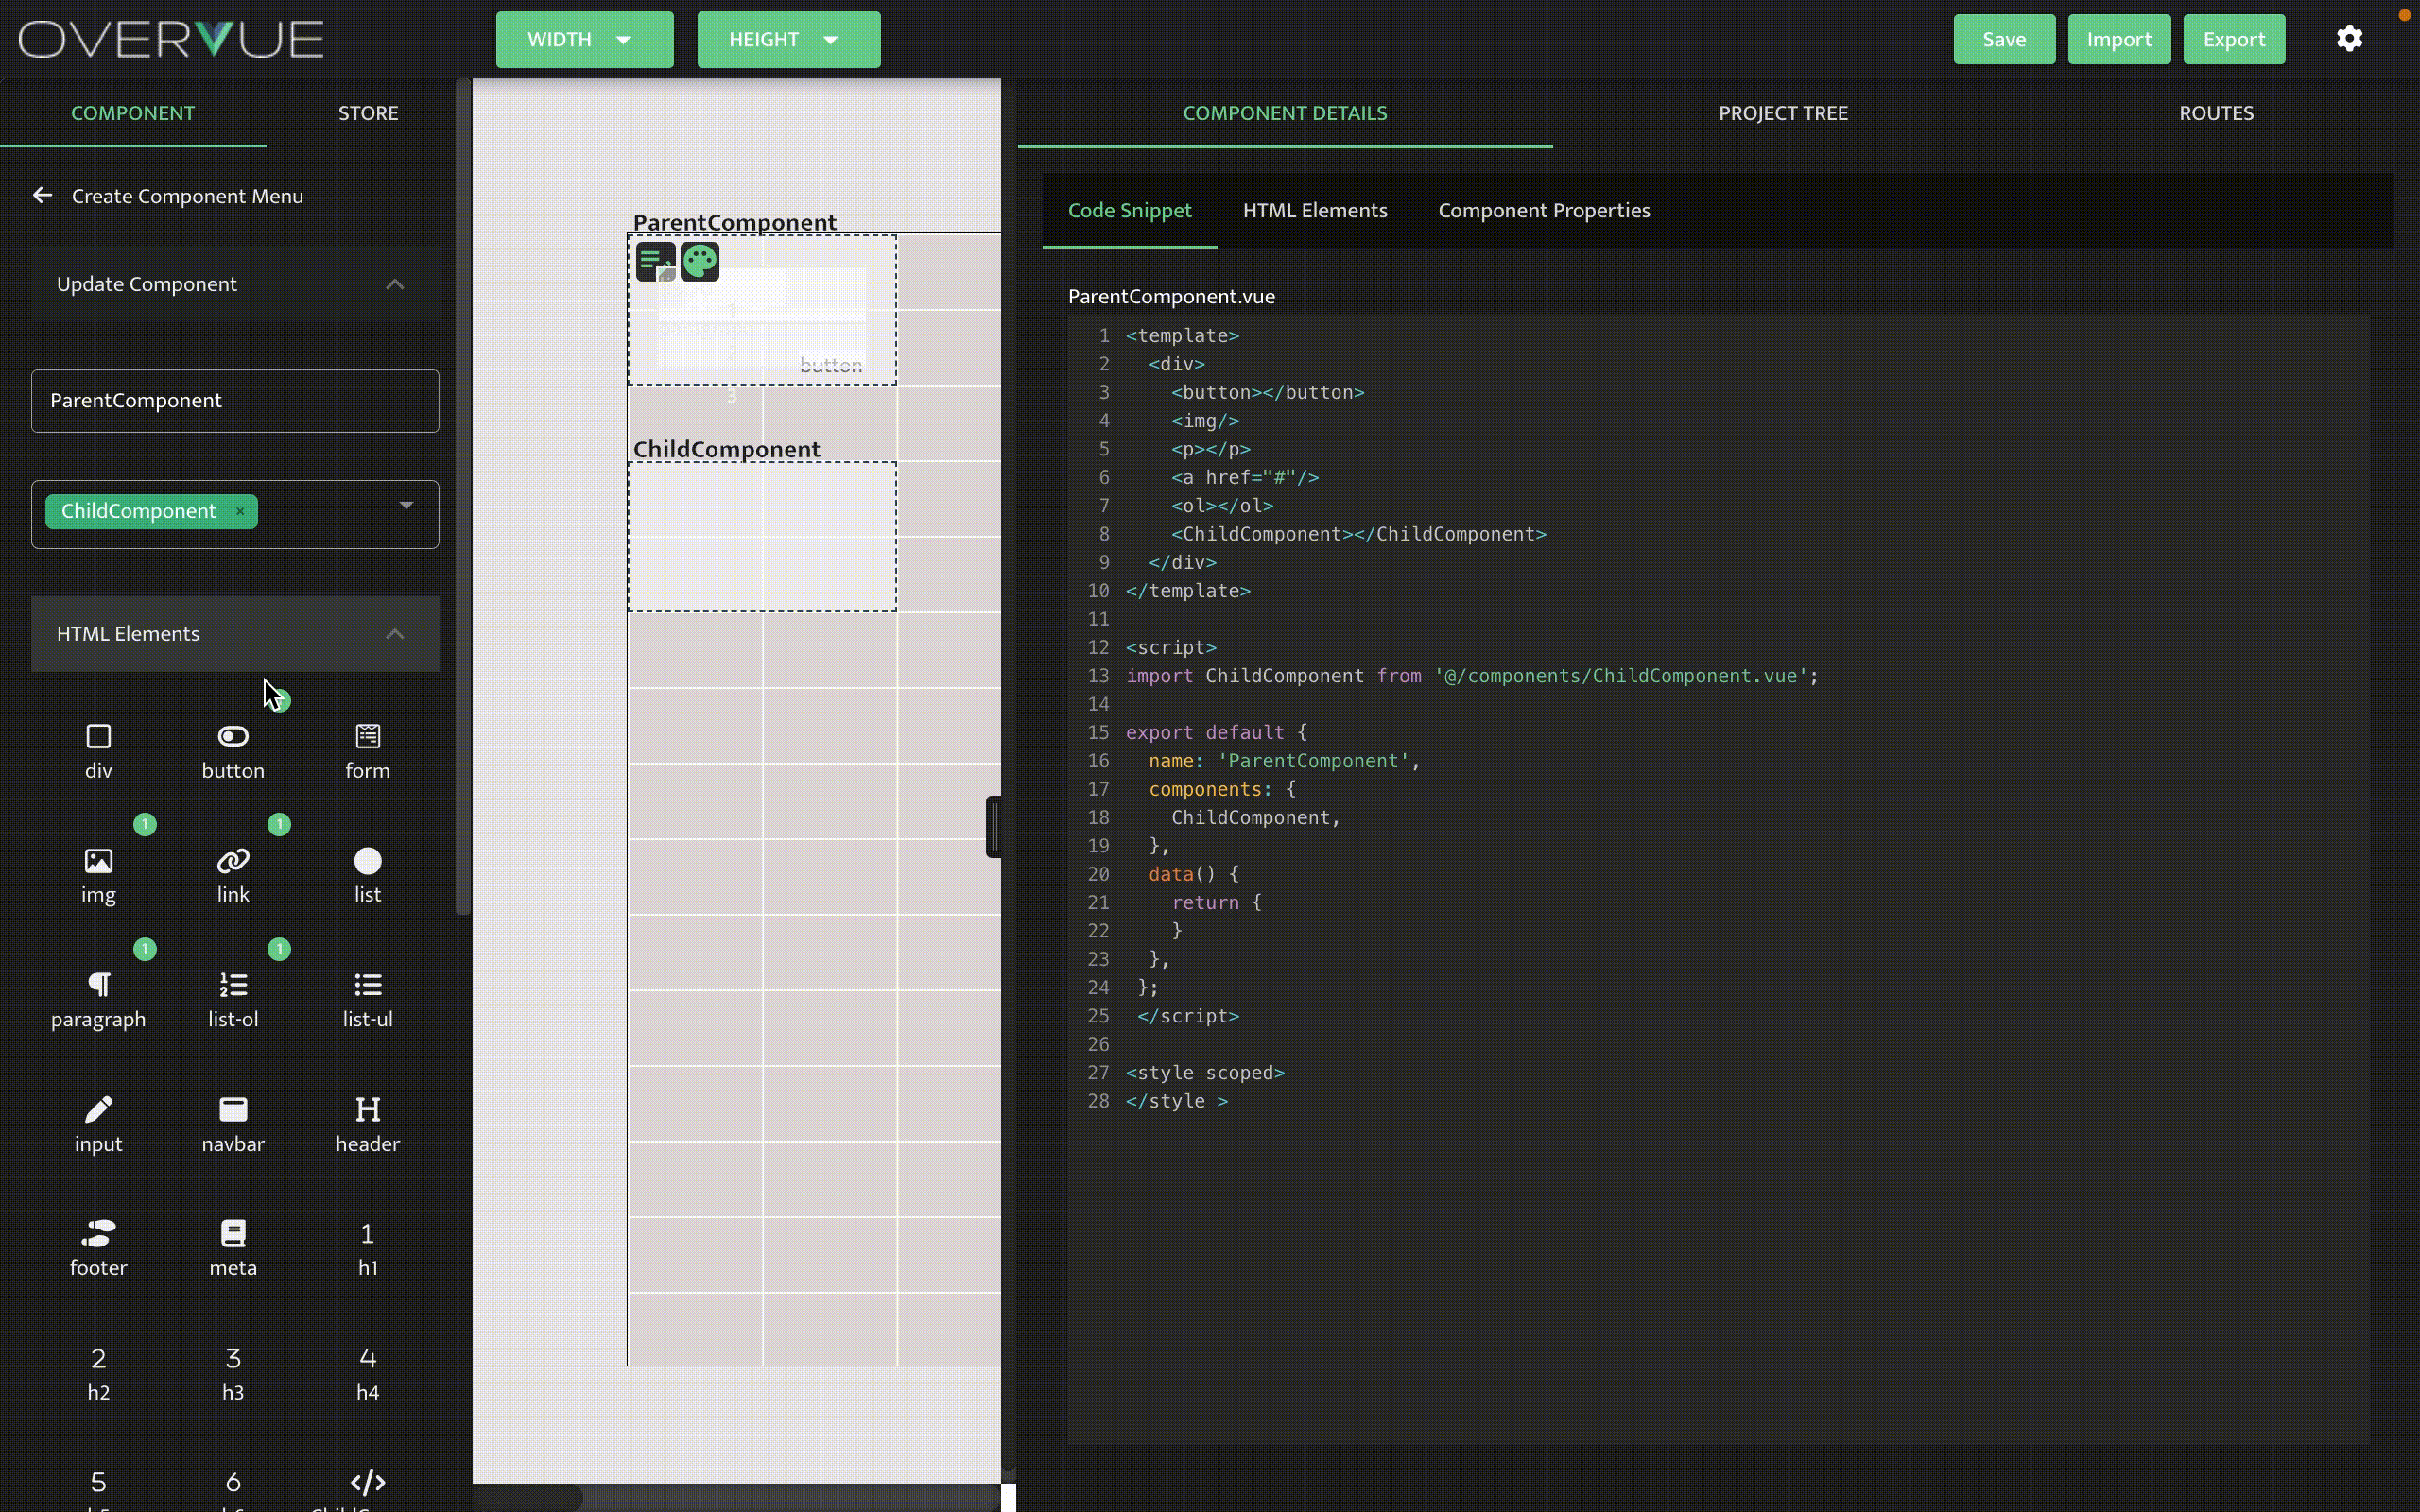Screen dimensions: 2420x1512
Task: Open the HEIGHT dropdown
Action: (x=788, y=39)
